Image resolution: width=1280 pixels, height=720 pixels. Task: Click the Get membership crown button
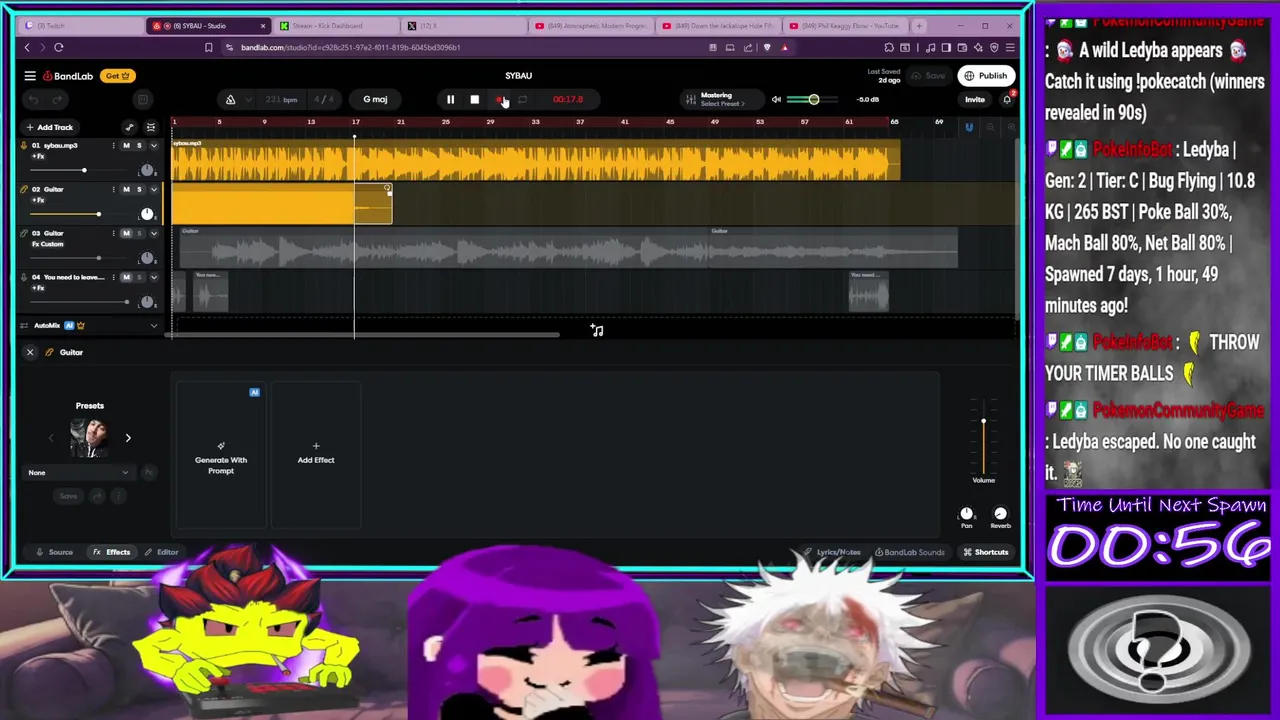(118, 76)
